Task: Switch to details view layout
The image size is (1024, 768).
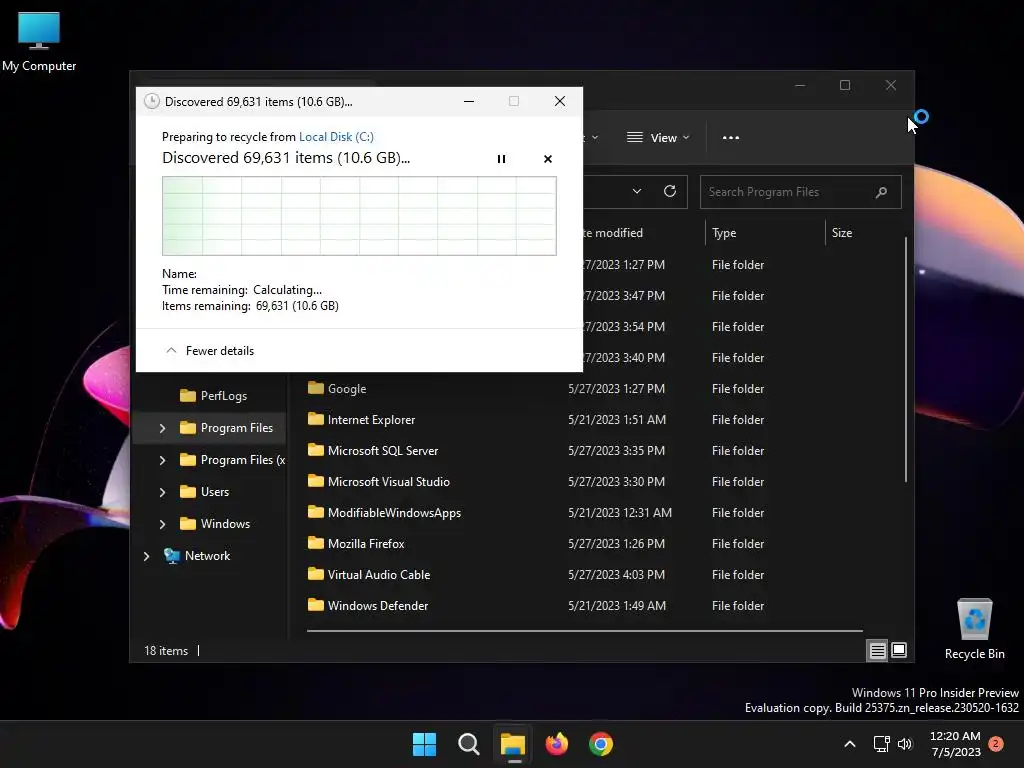Action: (x=877, y=650)
